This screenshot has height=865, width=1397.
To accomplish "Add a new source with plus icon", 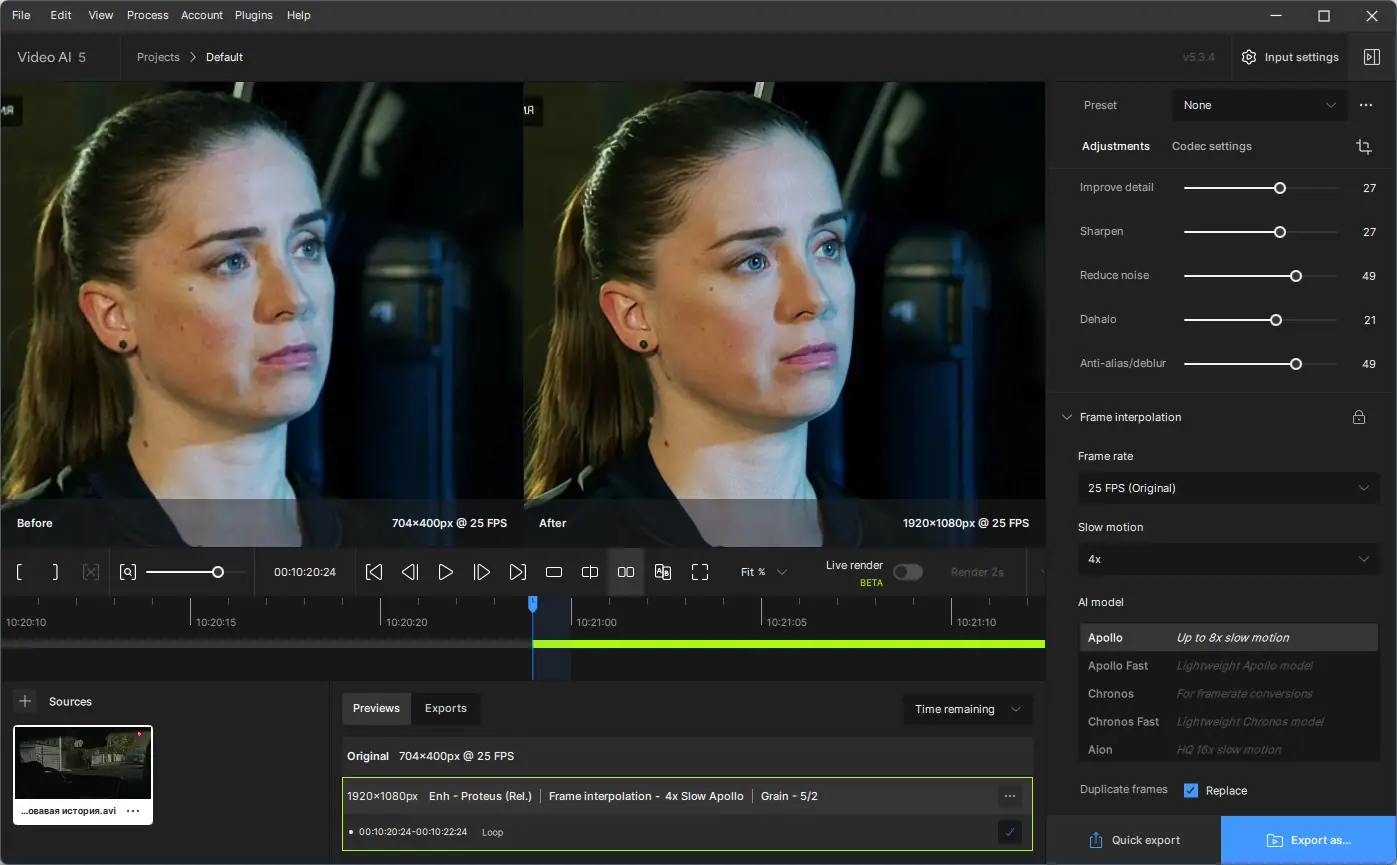I will [26, 701].
